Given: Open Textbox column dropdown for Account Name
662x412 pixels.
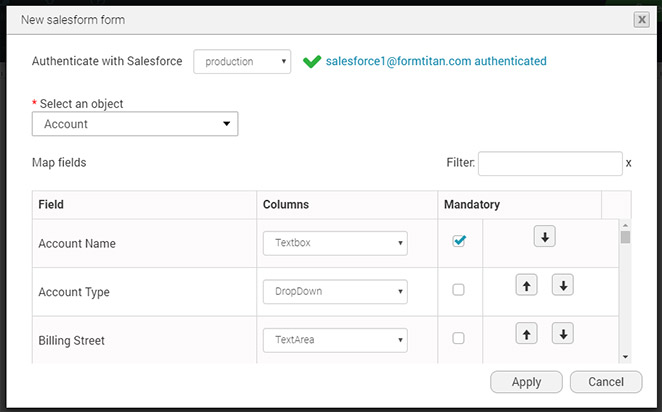Looking at the screenshot, I should pos(335,243).
